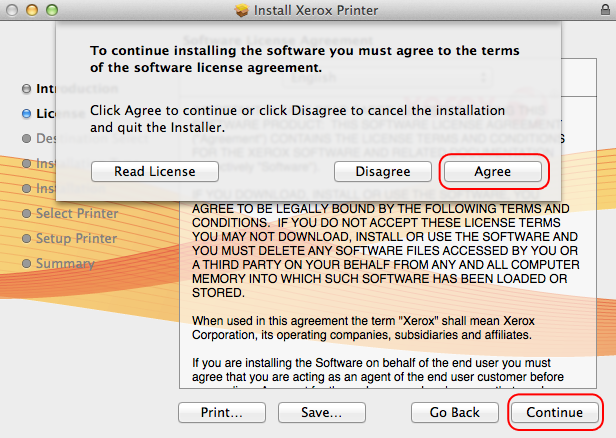Click the bold agreement prompt text in sheet
Screen dimensions: 616x438
(305, 58)
